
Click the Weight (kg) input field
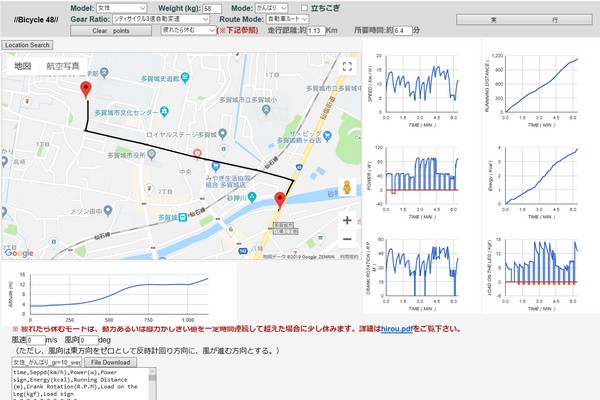click(212, 7)
